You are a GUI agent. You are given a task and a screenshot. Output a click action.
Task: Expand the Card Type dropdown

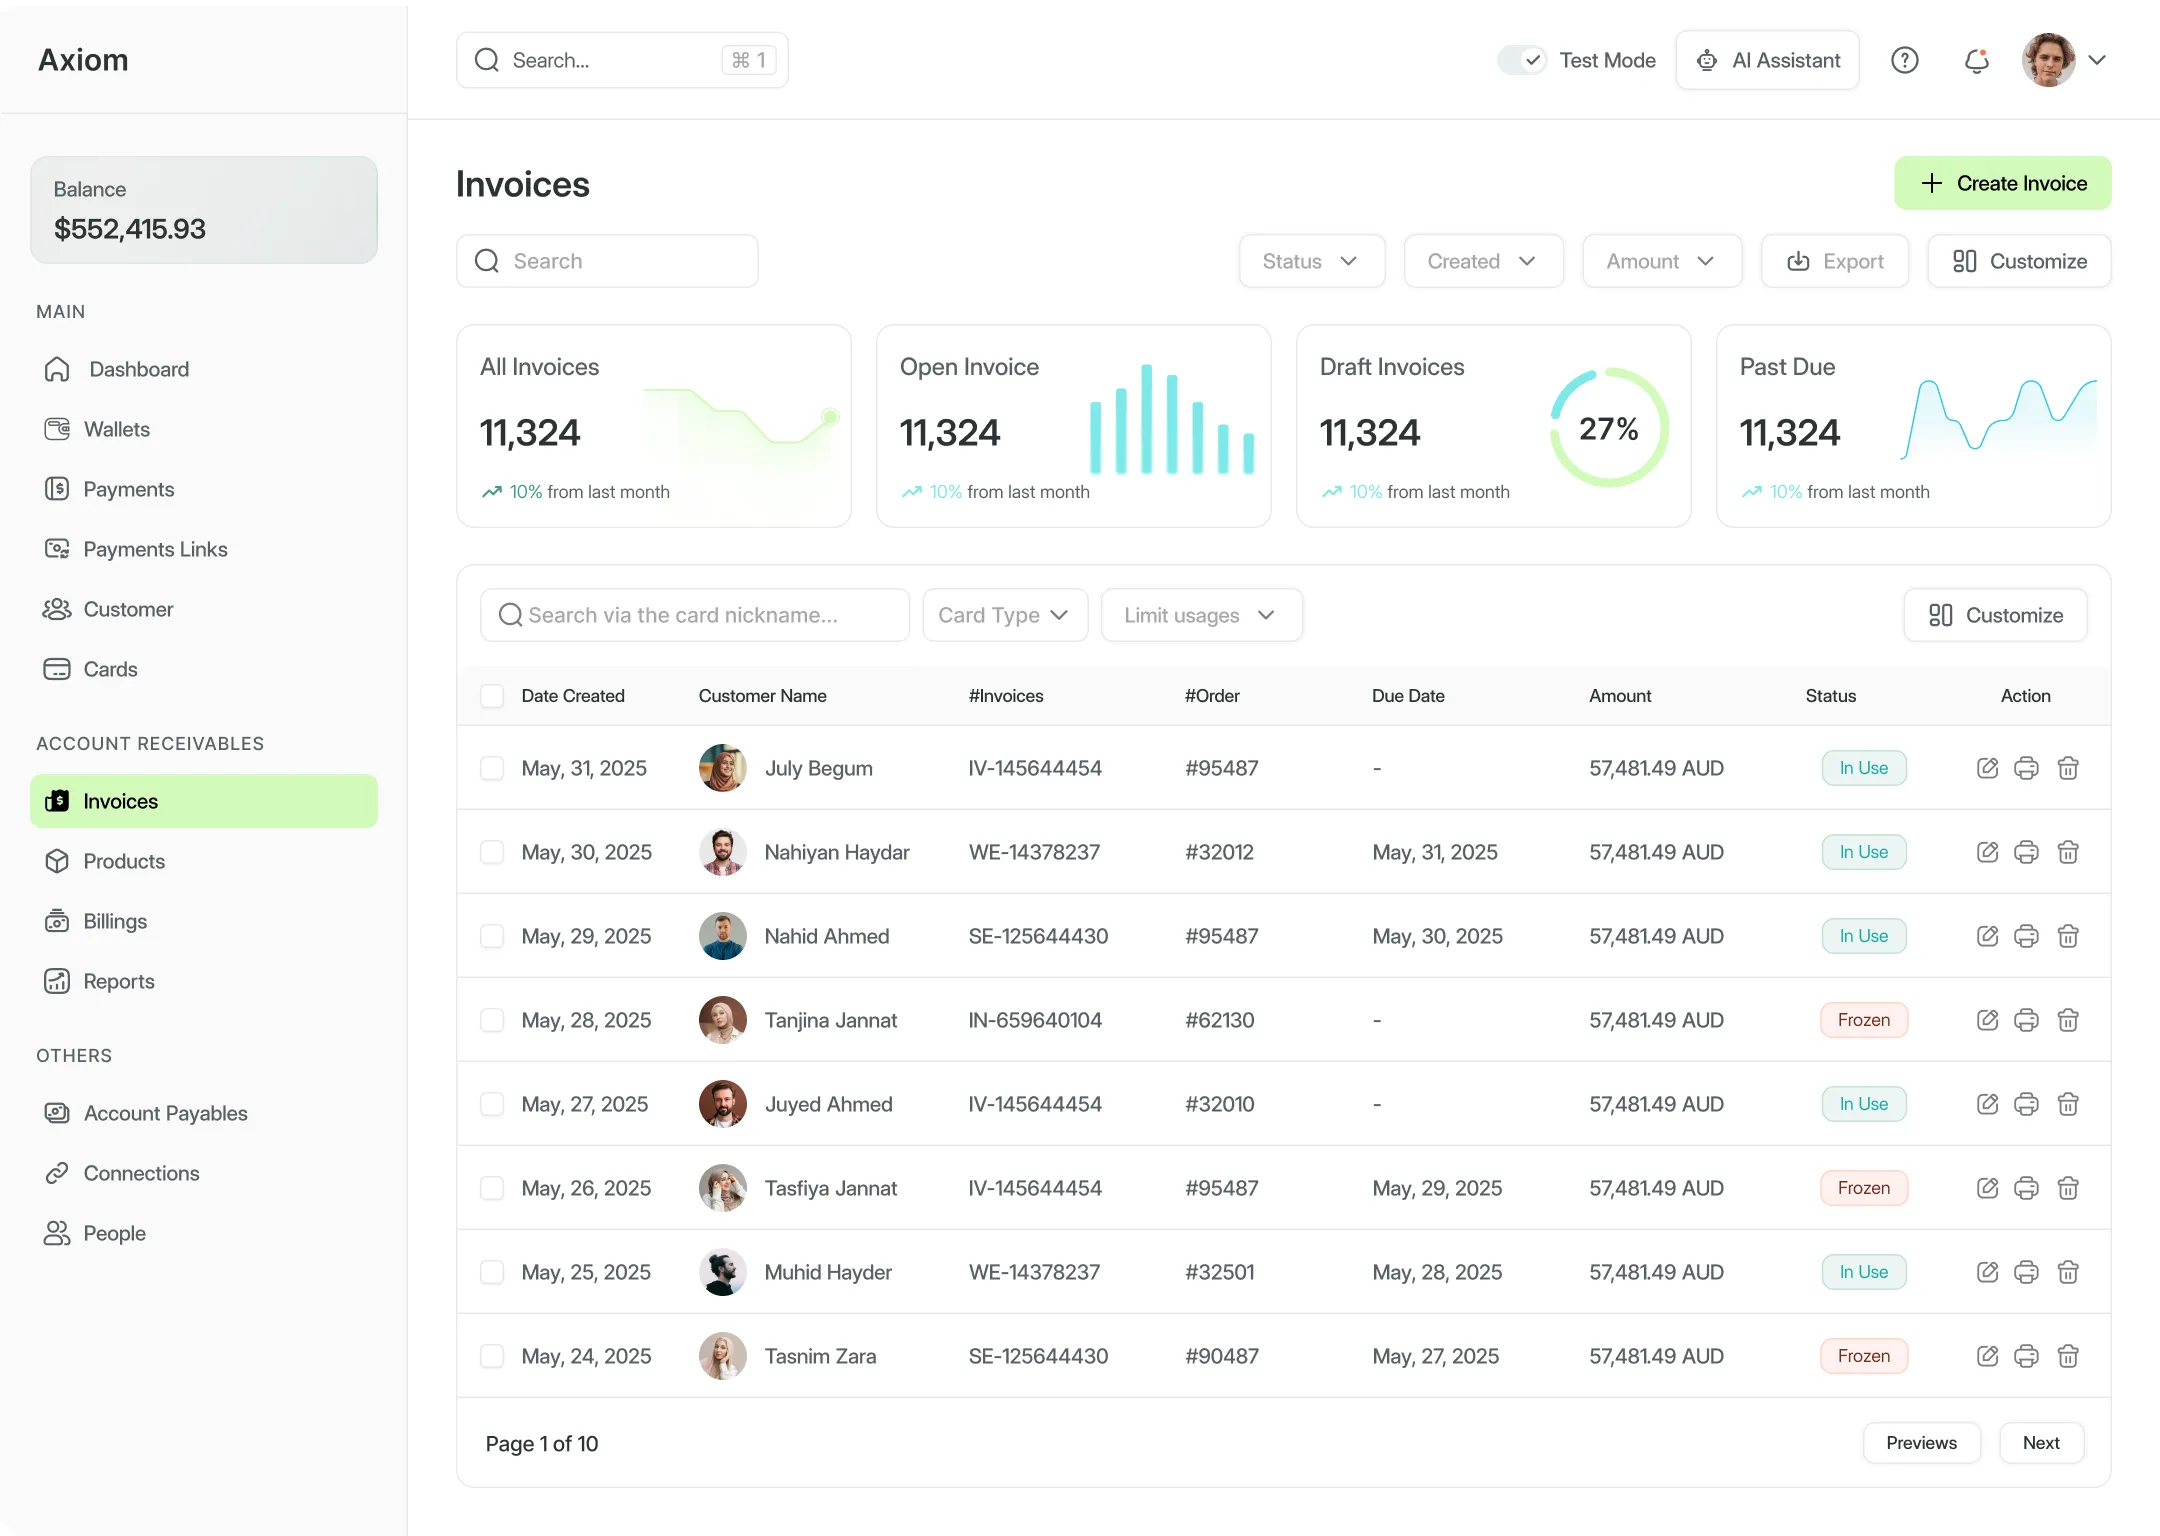coord(1004,615)
